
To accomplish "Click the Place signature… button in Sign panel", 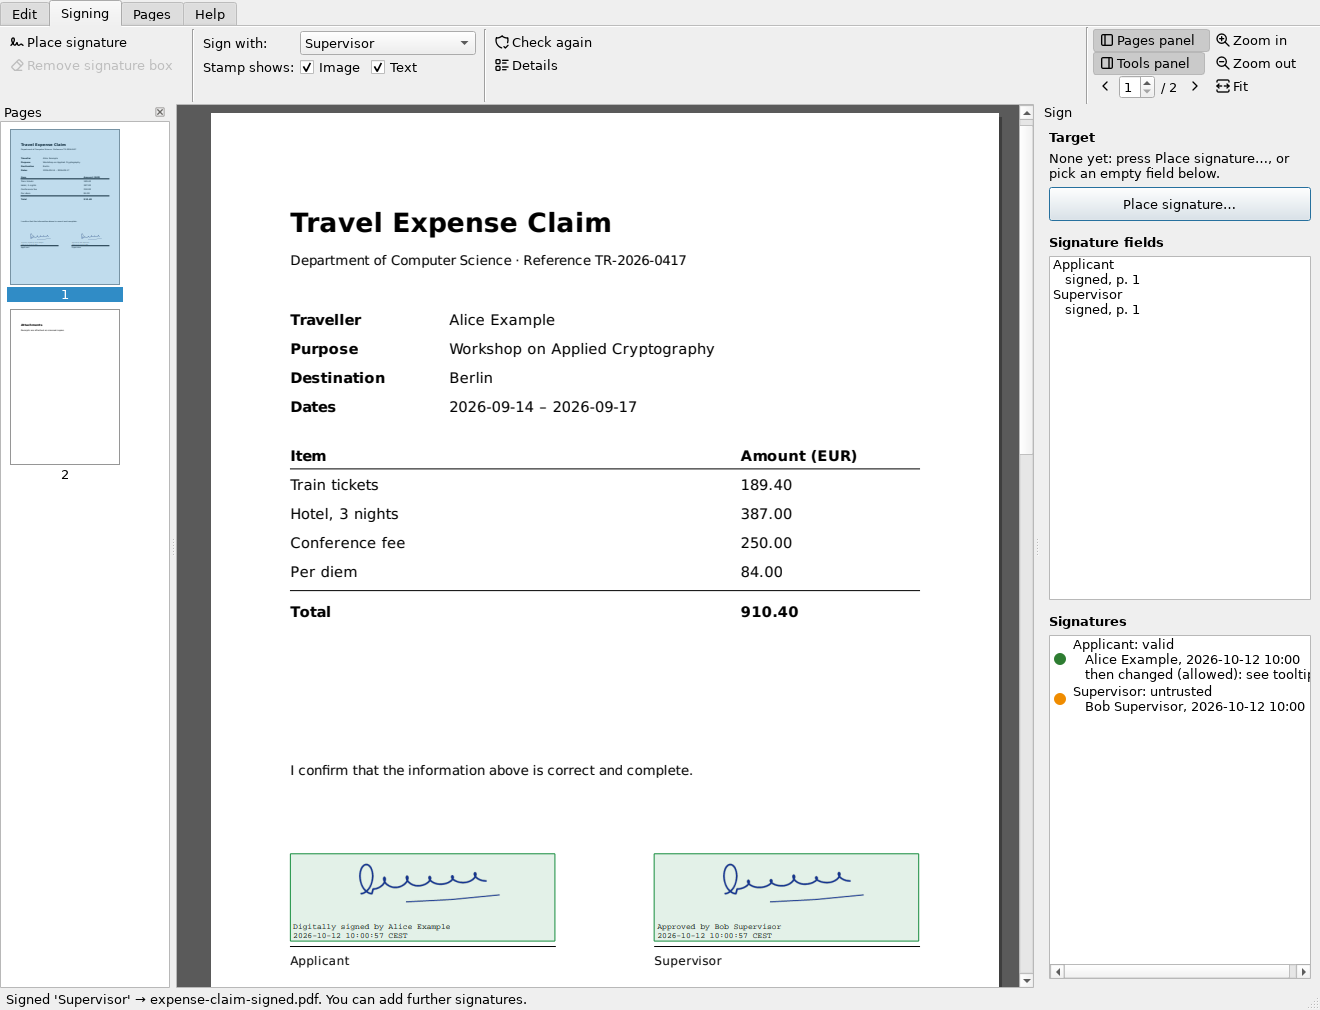I will pos(1180,204).
